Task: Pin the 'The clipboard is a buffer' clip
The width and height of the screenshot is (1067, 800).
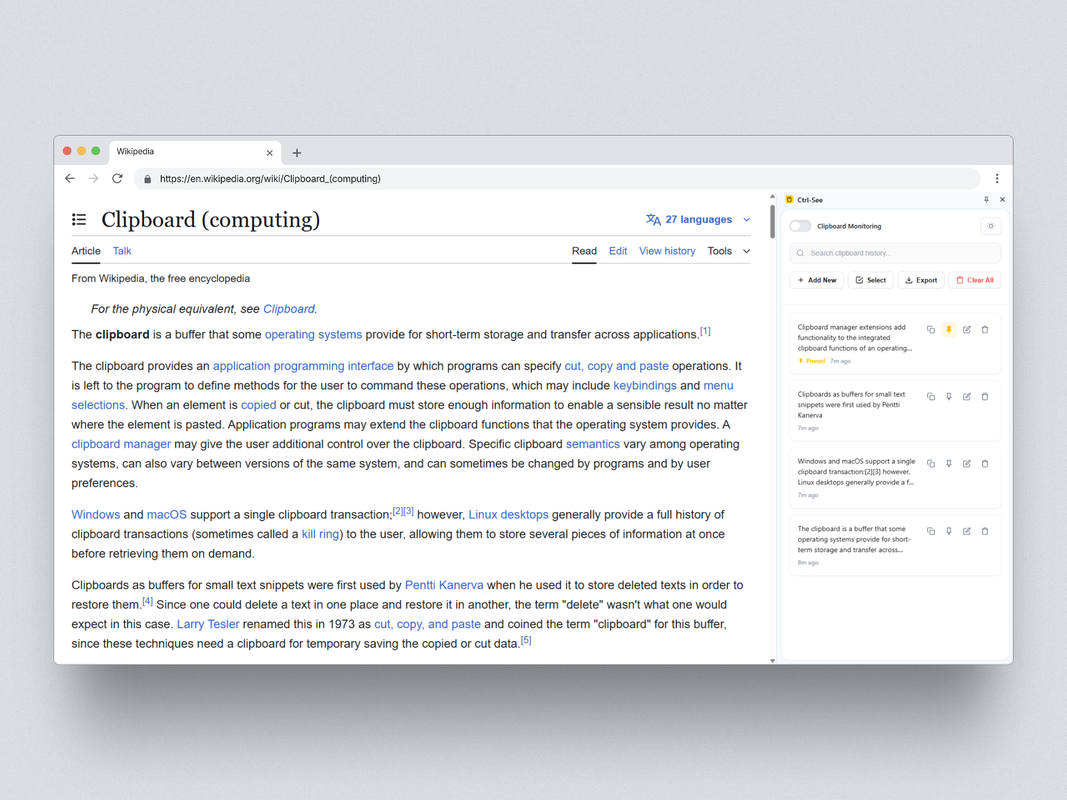Action: [949, 531]
